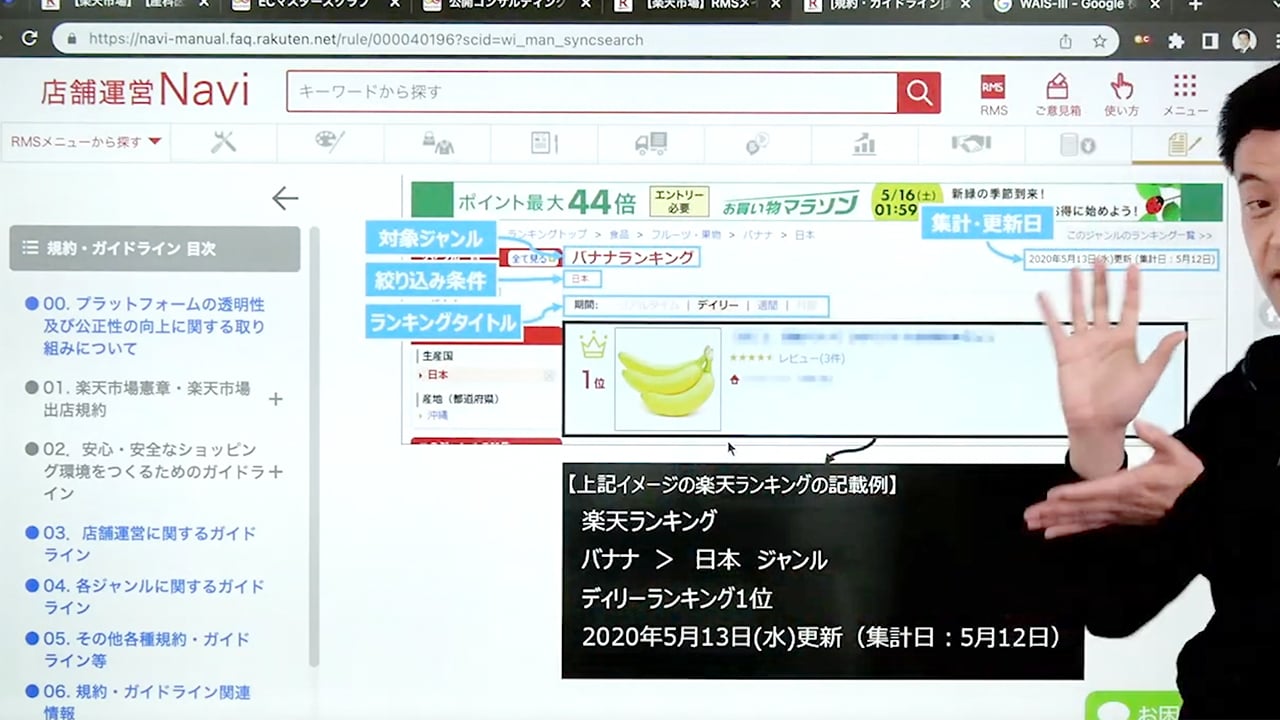Expand 02. 安心・安全なショッピング環境 plus sign
The height and width of the screenshot is (720, 1280).
click(x=276, y=471)
